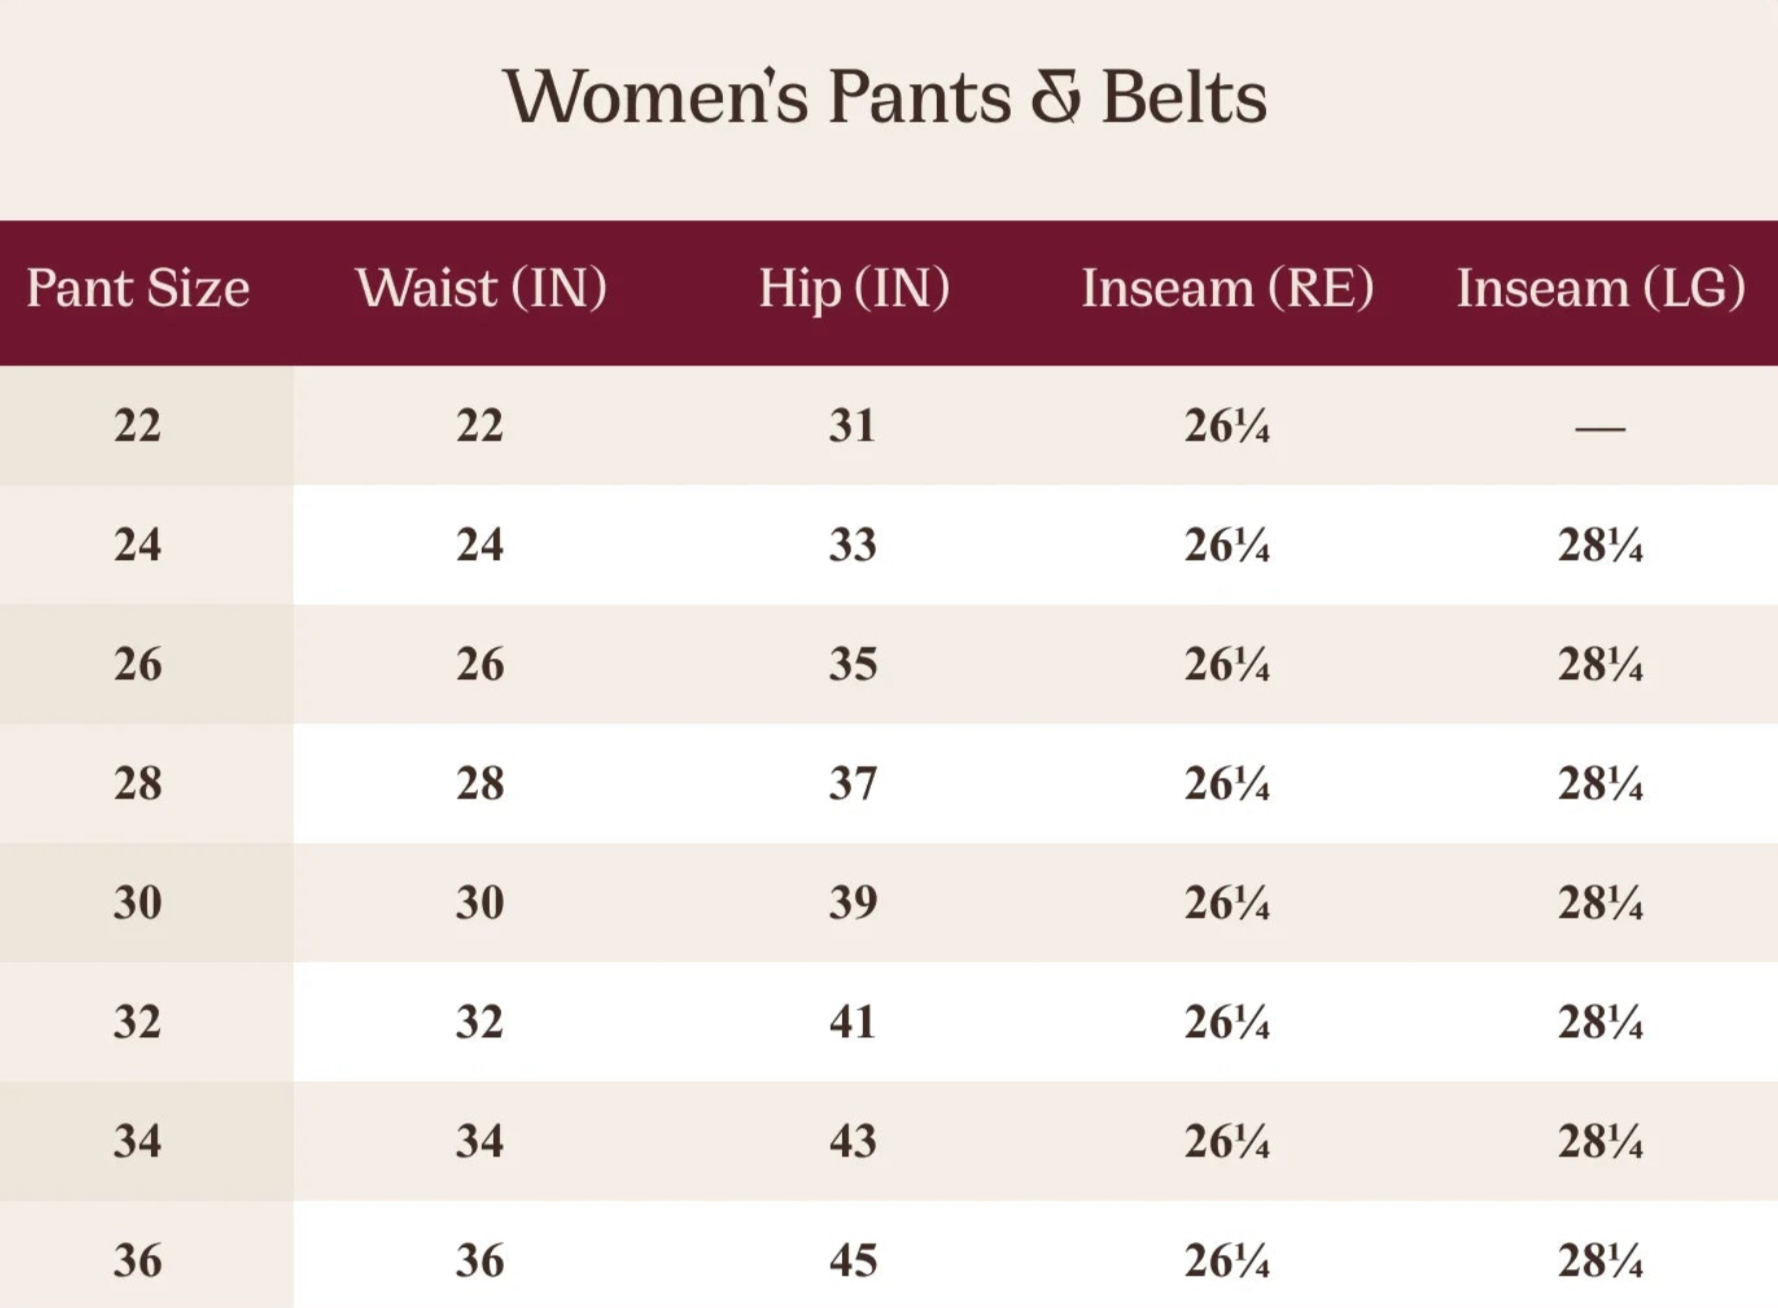Select the waist value 32 cell

tap(480, 1022)
